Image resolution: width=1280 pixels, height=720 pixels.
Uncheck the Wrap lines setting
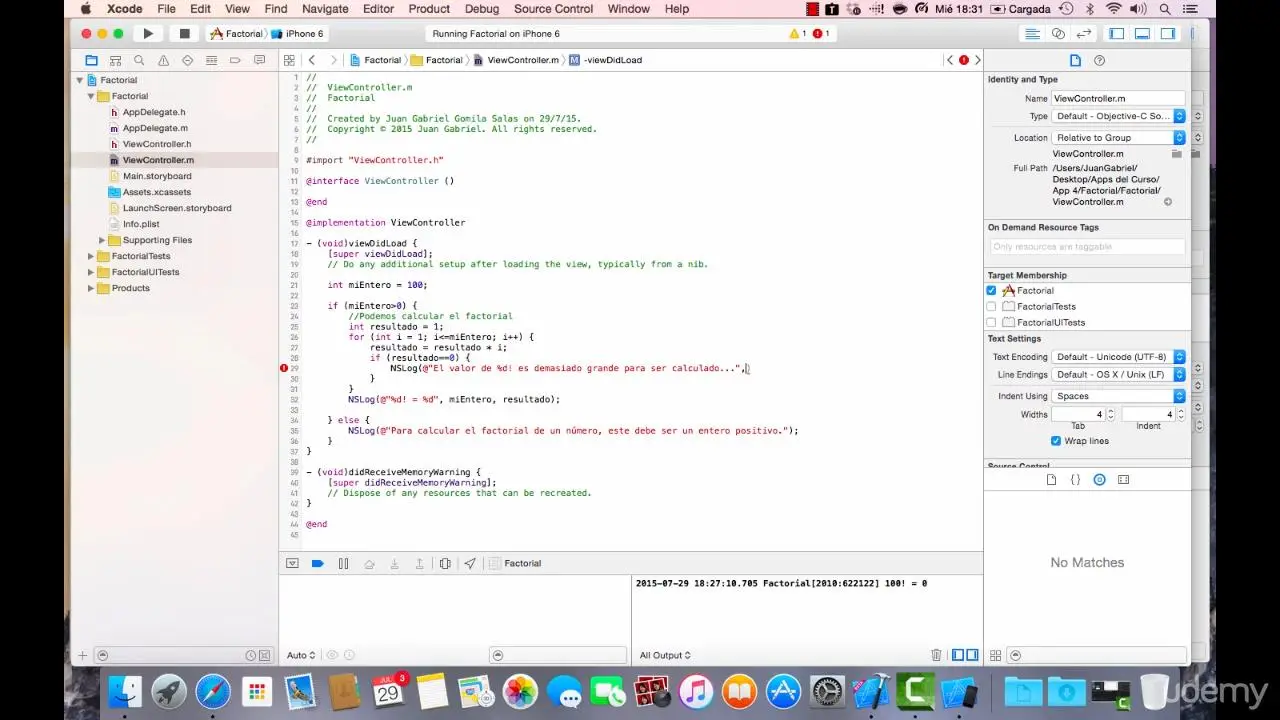[1055, 440]
